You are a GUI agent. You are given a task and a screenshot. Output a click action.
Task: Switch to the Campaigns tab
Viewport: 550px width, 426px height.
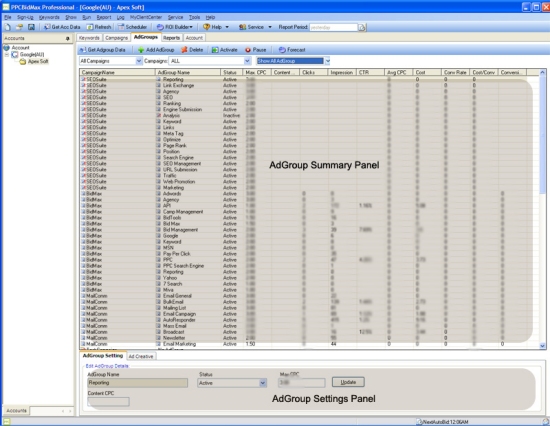pos(116,38)
